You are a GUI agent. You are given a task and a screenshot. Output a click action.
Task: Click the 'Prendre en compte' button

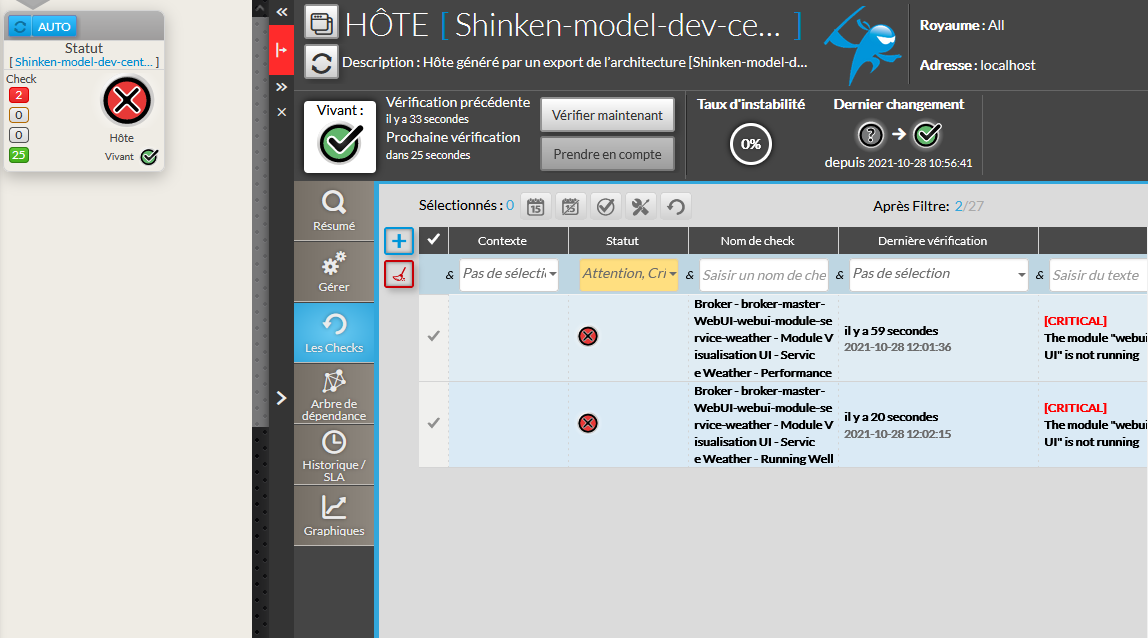coord(607,155)
